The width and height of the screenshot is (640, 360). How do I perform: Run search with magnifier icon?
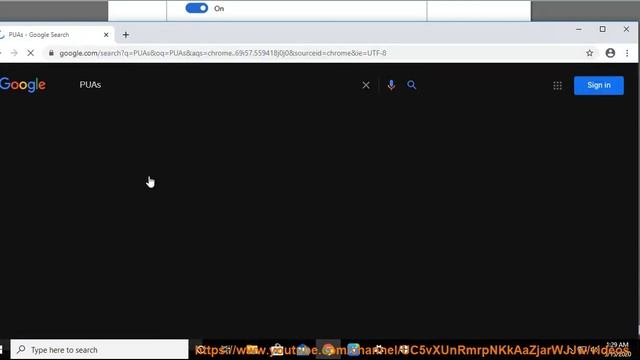coord(411,85)
